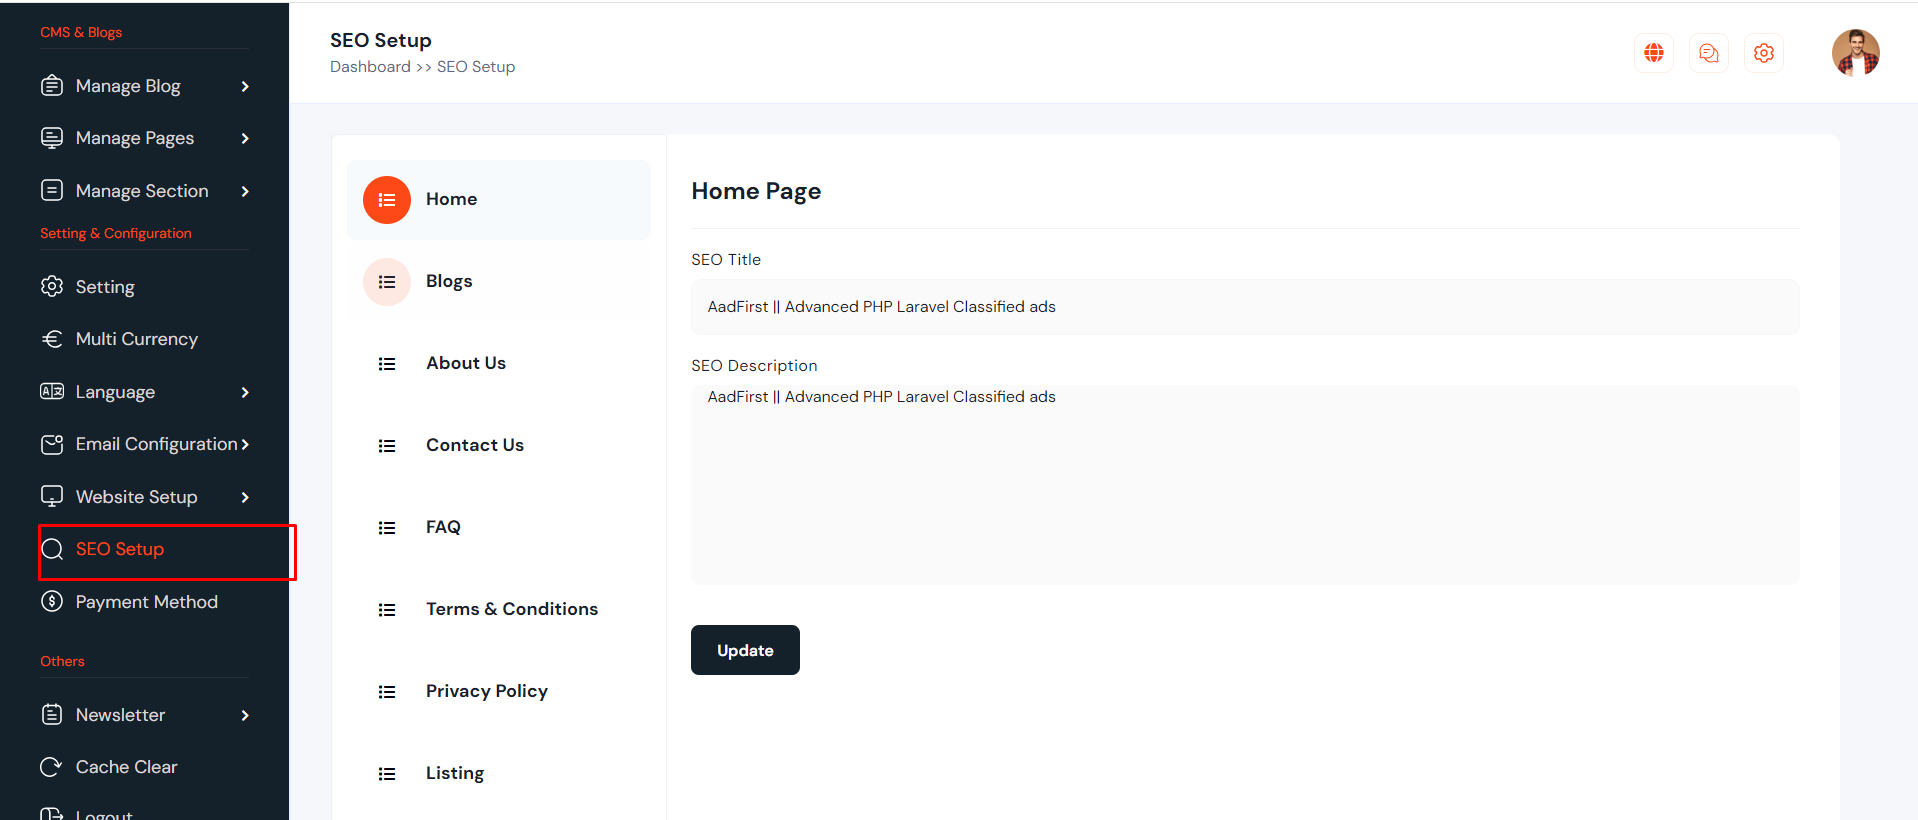Image resolution: width=1918 pixels, height=820 pixels.
Task: Switch to the Privacy Policy tab
Action: 486,692
